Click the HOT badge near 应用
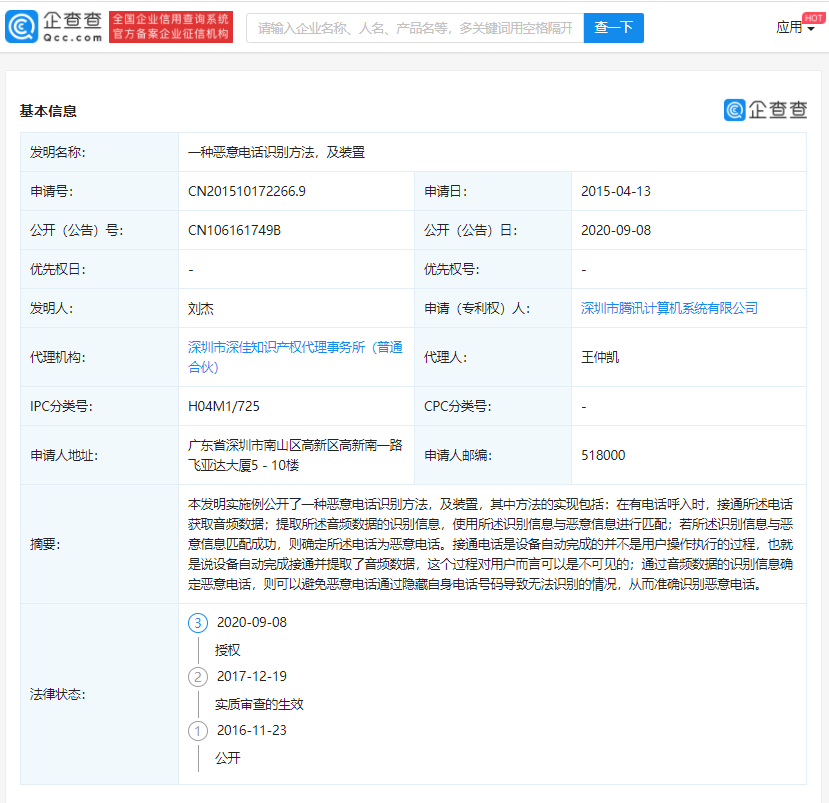This screenshot has height=803, width=829. [813, 17]
